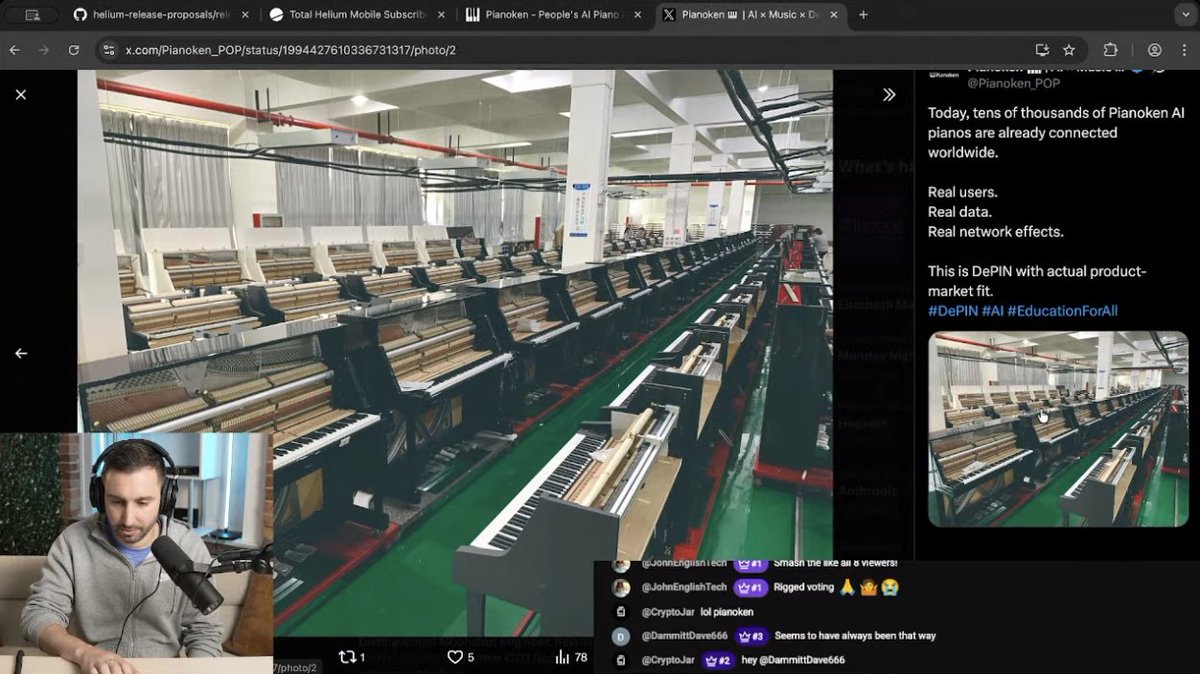This screenshot has height=674, width=1200.
Task: Close the helium-release-proposals tab
Action: (x=245, y=15)
